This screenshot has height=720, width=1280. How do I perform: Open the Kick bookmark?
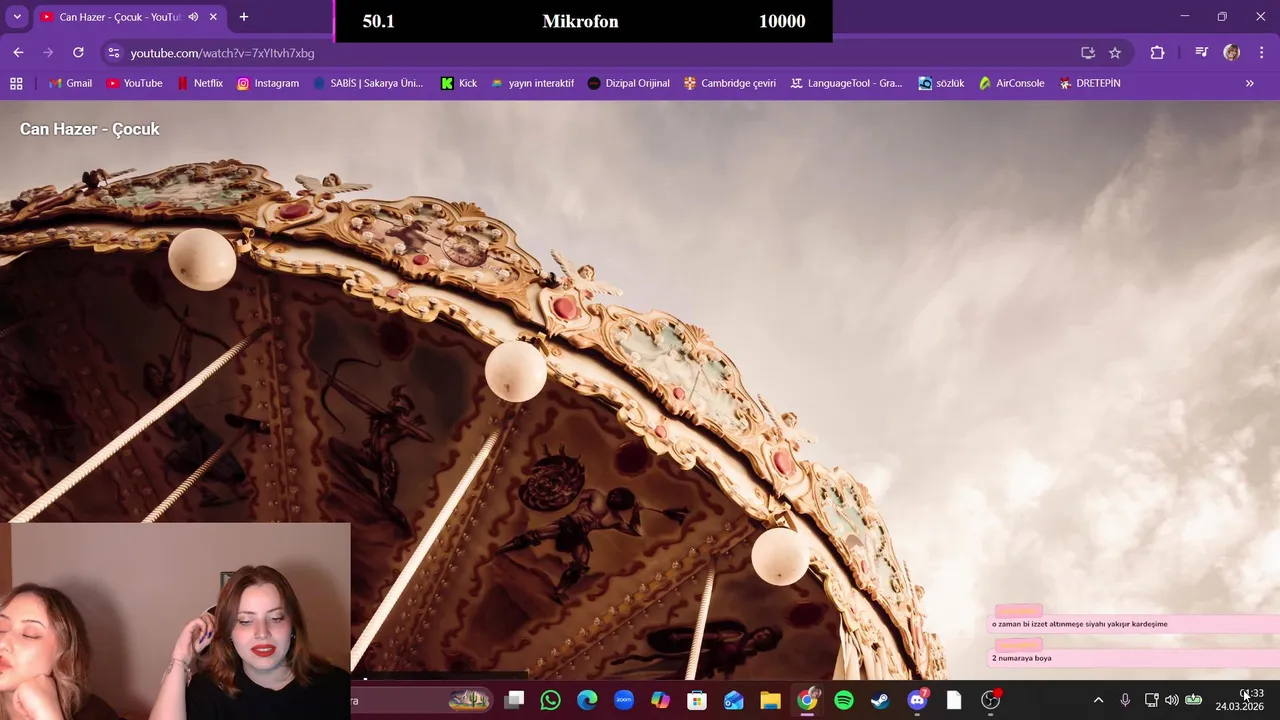click(x=459, y=83)
